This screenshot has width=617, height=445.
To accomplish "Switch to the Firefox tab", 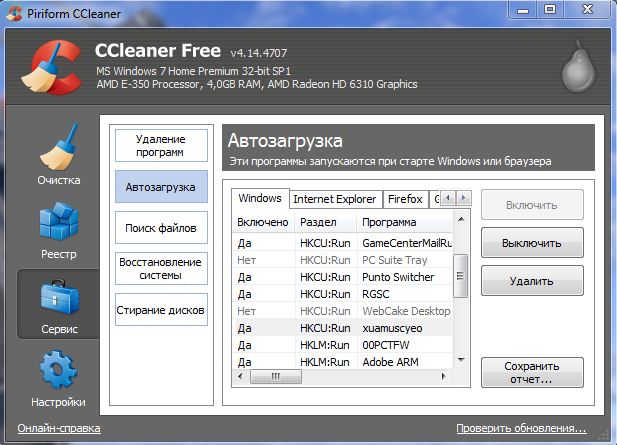I will click(405, 199).
